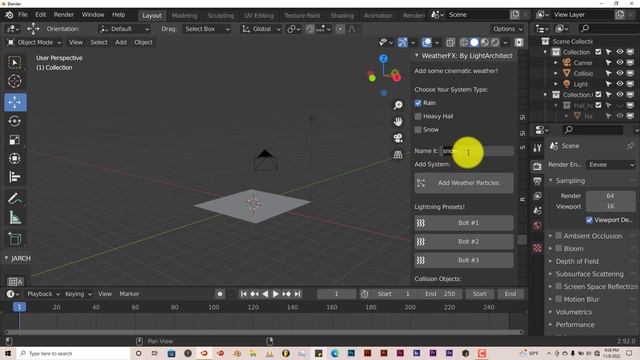Open the timeline Playback menu
The image size is (640, 360).
(x=43, y=294)
